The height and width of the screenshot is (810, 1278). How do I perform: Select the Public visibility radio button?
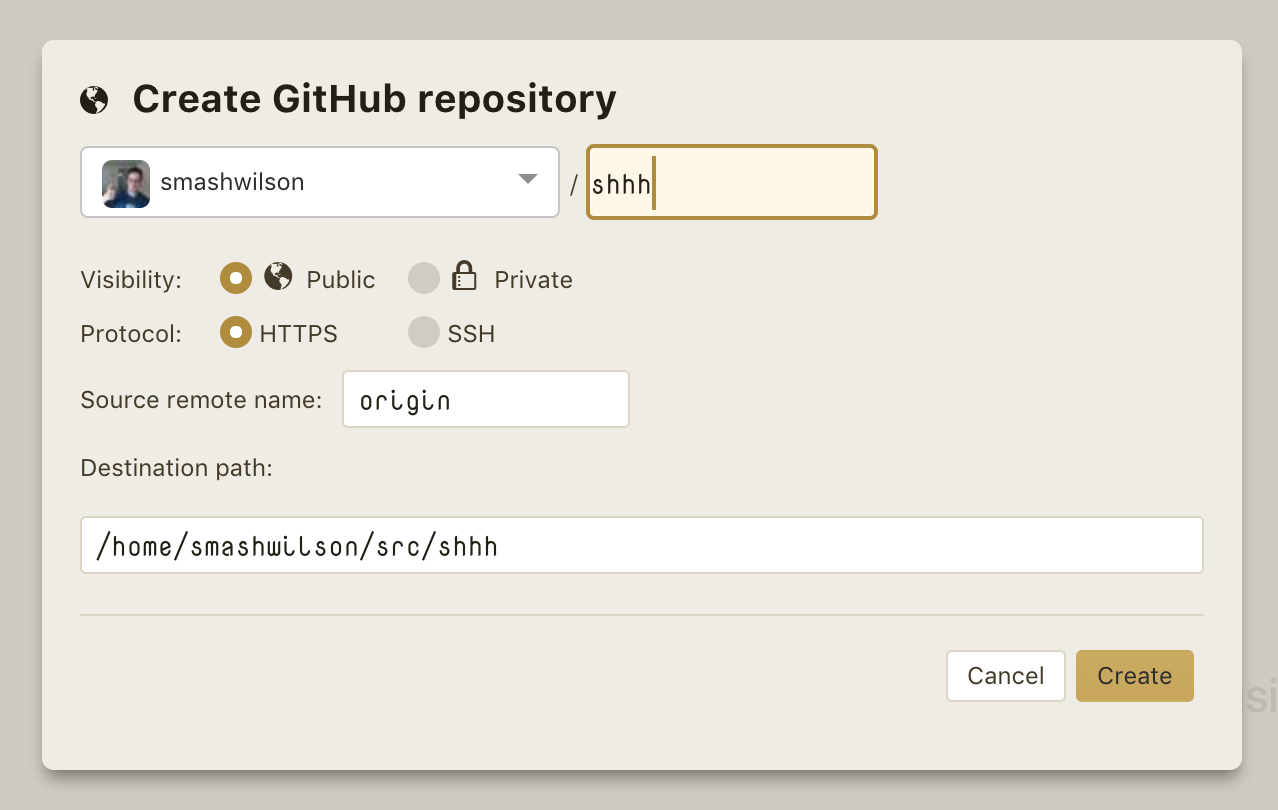[236, 278]
